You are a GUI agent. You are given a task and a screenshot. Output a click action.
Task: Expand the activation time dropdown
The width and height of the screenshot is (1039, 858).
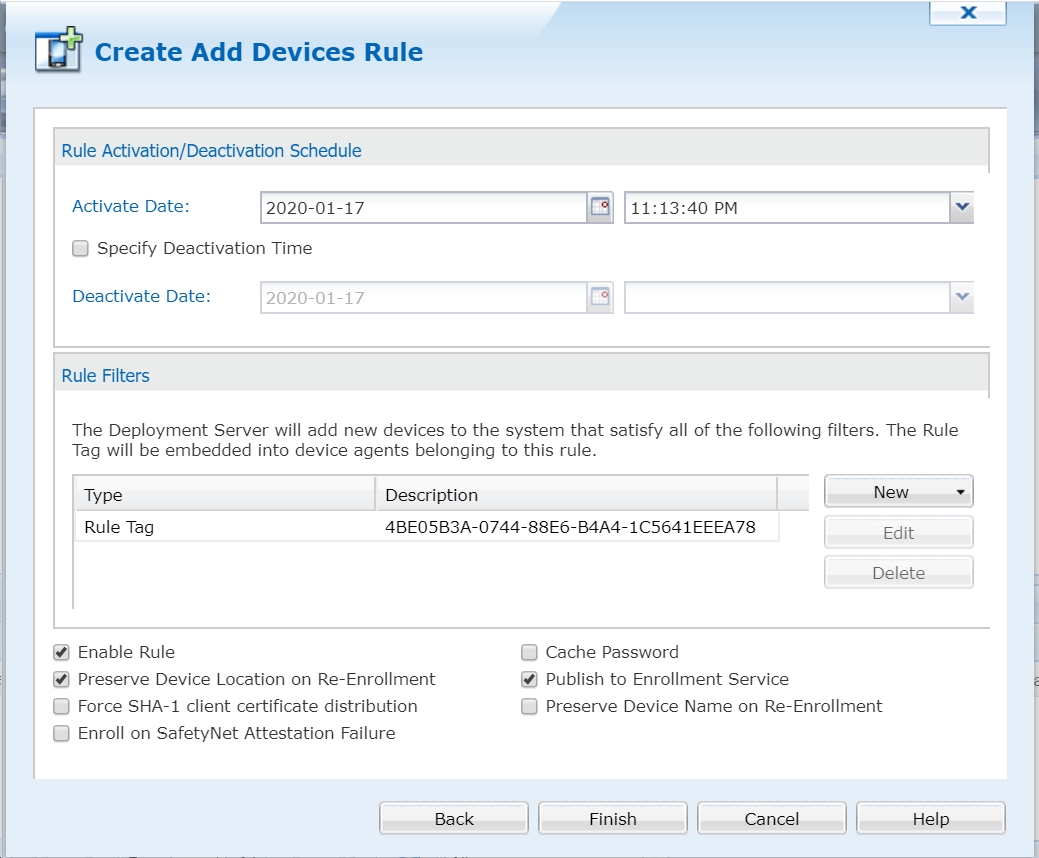coord(961,208)
